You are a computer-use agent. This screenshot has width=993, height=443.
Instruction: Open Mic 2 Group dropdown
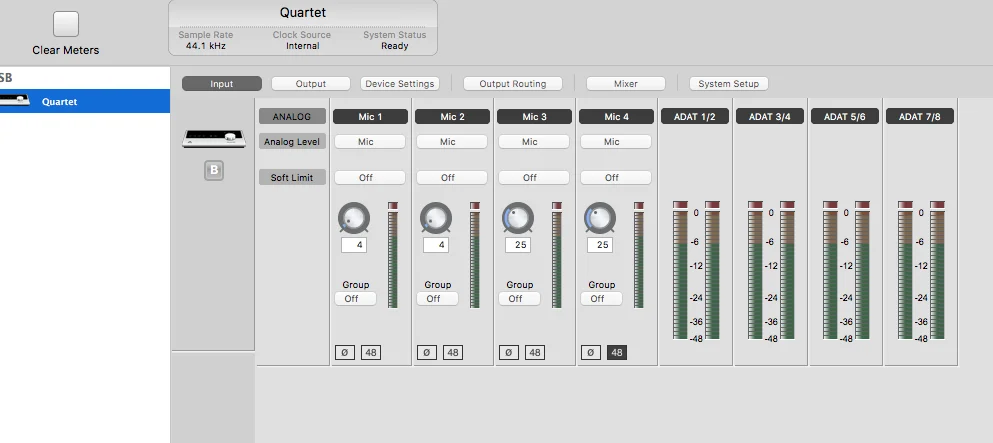tap(438, 299)
